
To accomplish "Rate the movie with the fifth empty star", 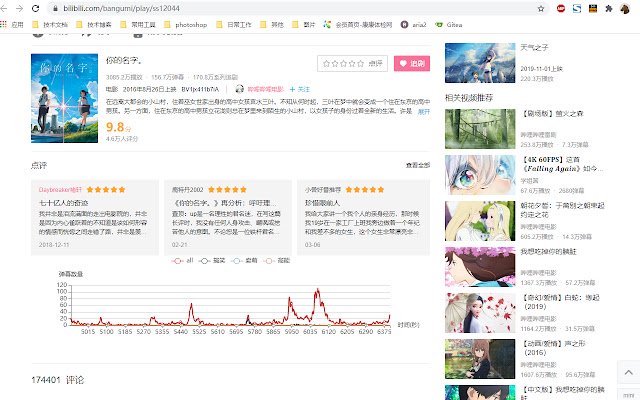I will pyautogui.click(x=360, y=63).
